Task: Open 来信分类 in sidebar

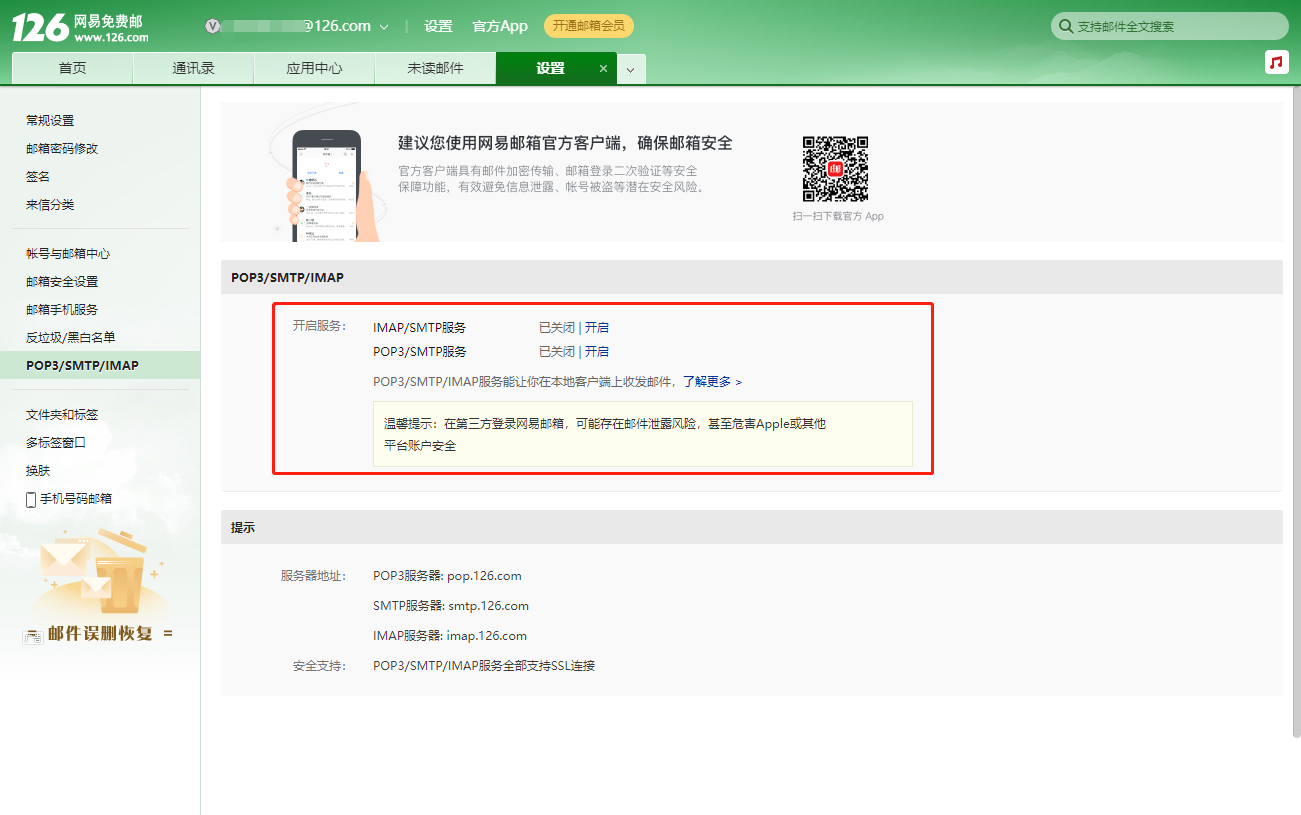Action: (50, 204)
